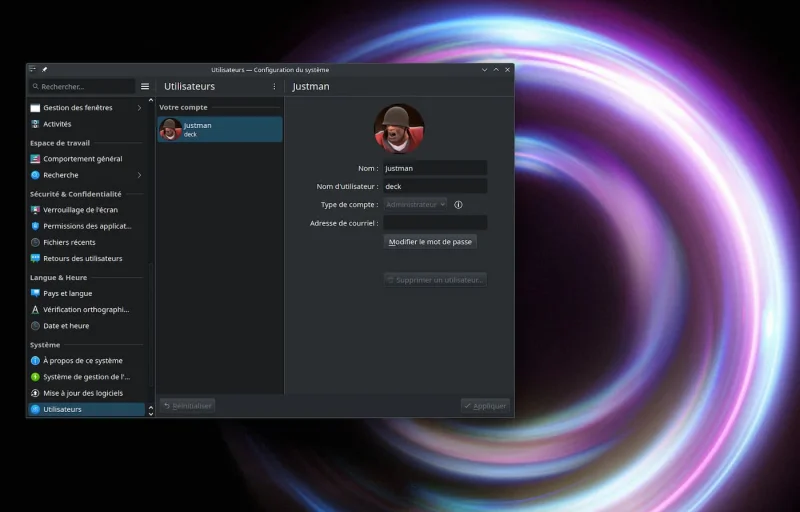Click the Retours des utilisateurs icon

click(35, 259)
